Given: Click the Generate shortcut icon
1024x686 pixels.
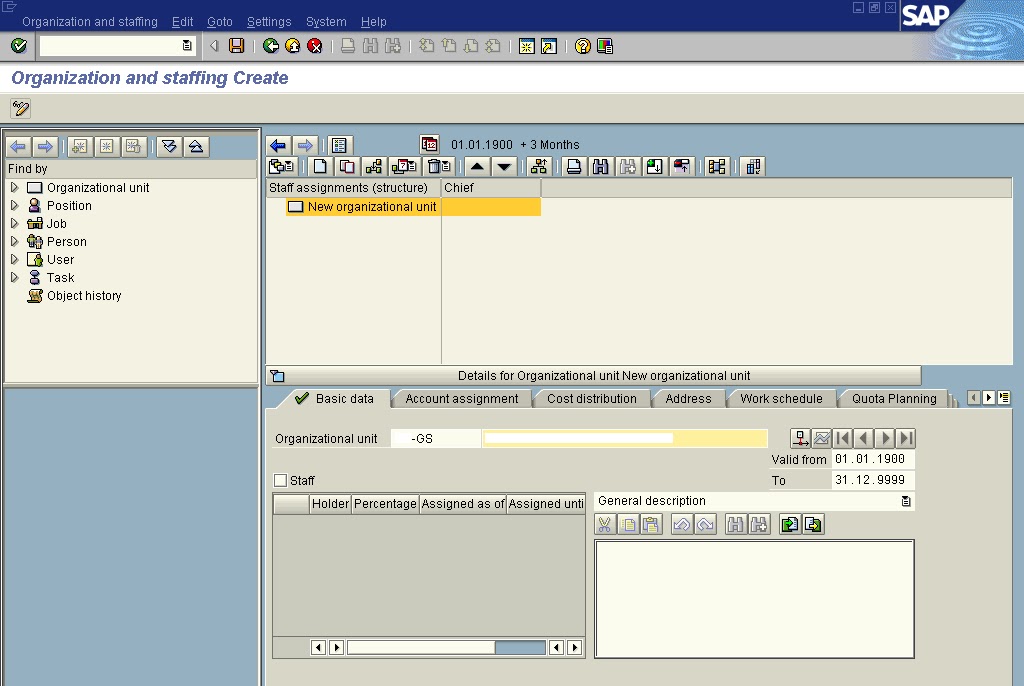Looking at the screenshot, I should (549, 46).
